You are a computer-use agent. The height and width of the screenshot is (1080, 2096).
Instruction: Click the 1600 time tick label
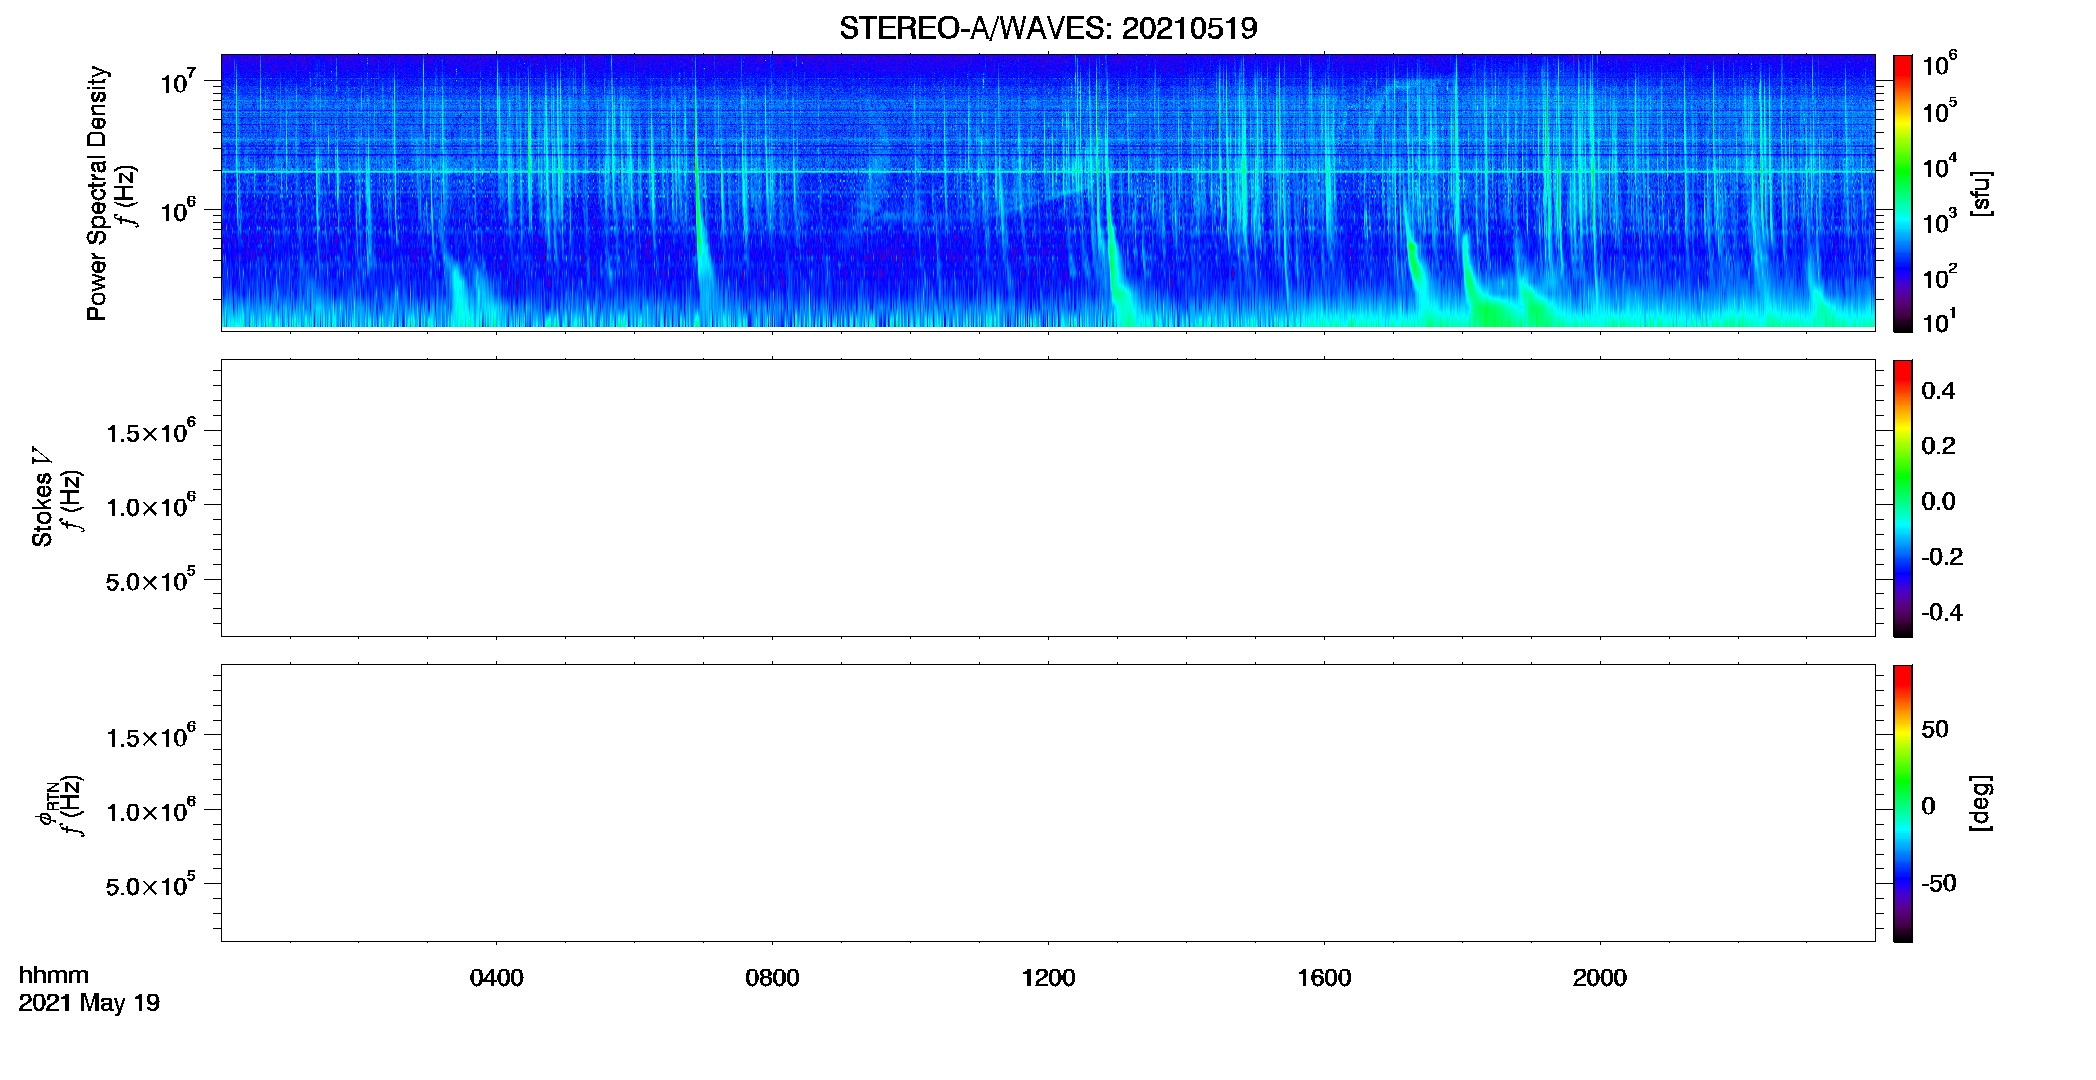click(1324, 978)
